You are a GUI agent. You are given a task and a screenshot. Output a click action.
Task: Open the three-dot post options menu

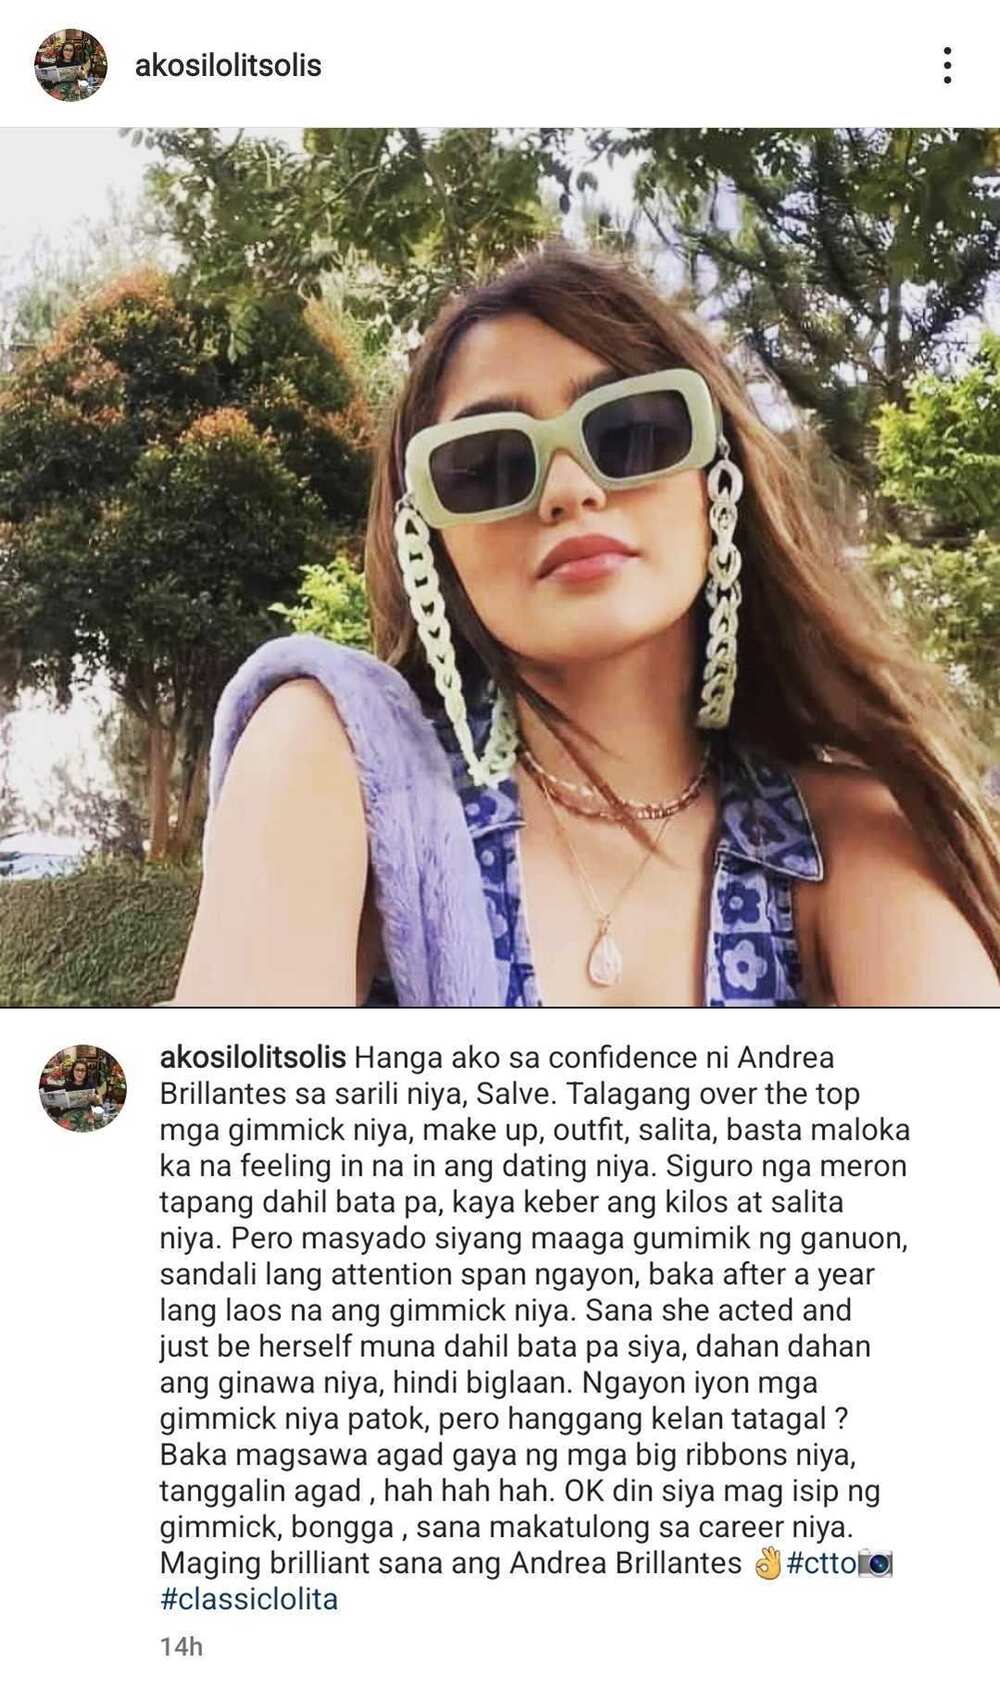click(x=946, y=65)
